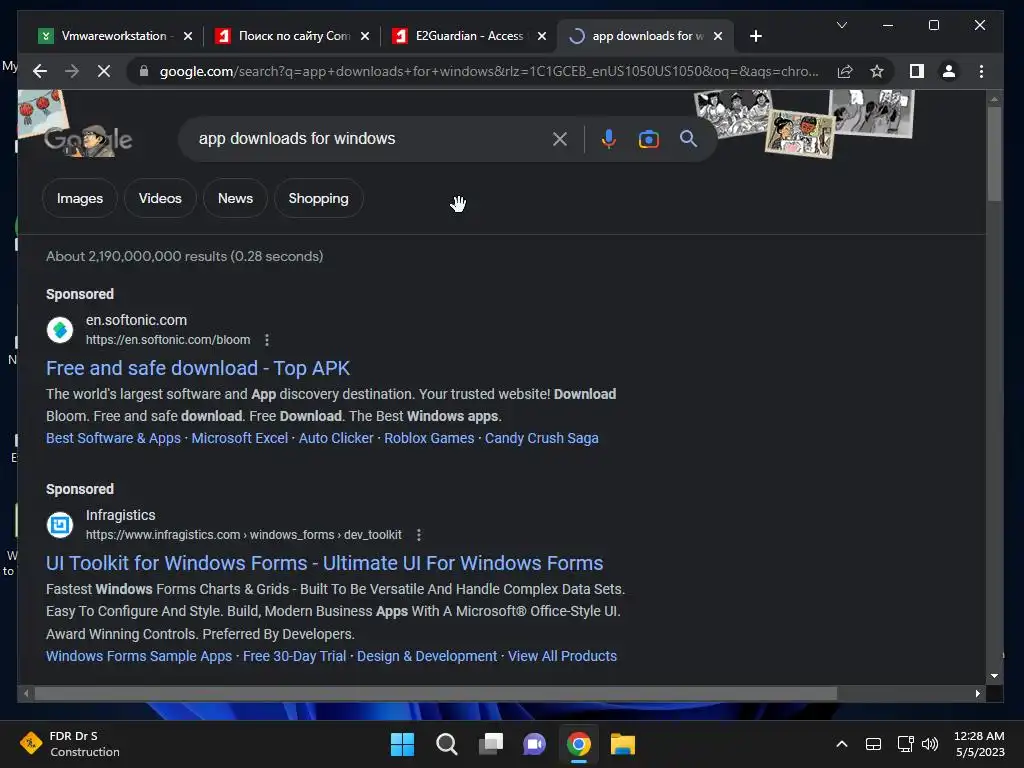Go back to the previous page
The width and height of the screenshot is (1024, 768).
click(x=40, y=71)
